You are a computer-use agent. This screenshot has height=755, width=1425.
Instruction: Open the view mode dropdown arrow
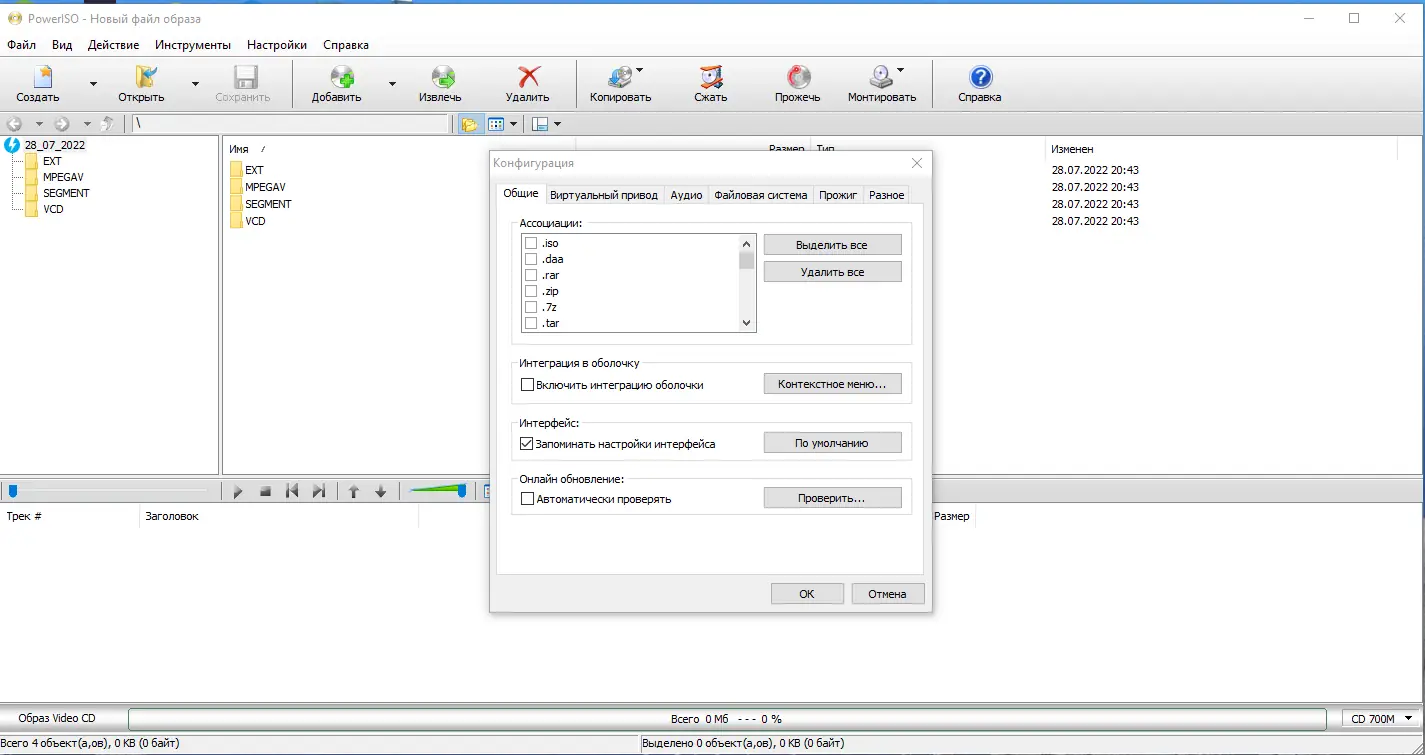[x=513, y=124]
